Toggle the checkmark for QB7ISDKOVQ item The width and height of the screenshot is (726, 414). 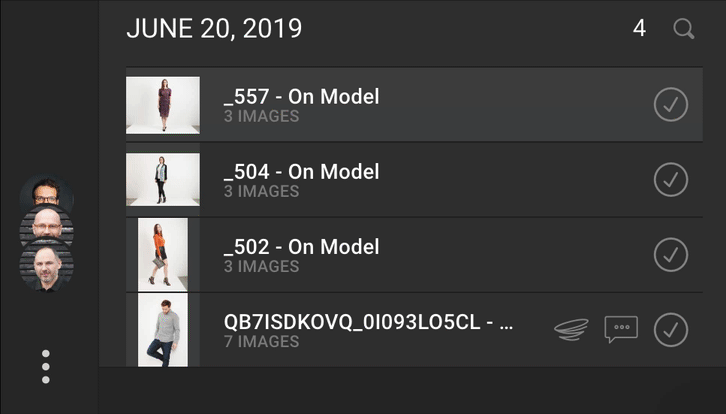click(x=670, y=329)
